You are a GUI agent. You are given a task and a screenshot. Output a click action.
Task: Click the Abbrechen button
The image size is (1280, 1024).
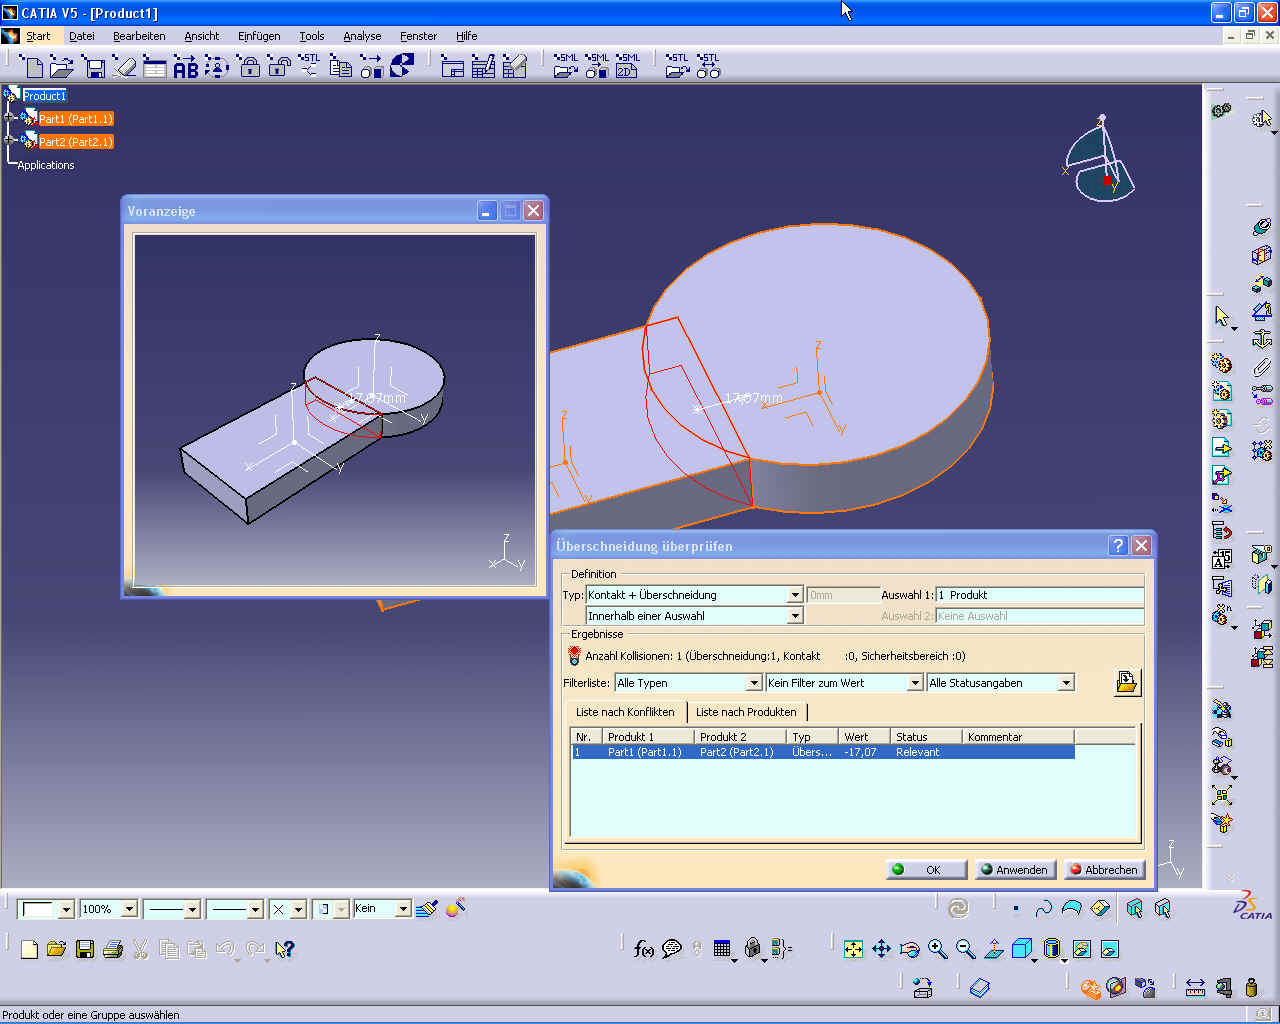[1104, 869]
